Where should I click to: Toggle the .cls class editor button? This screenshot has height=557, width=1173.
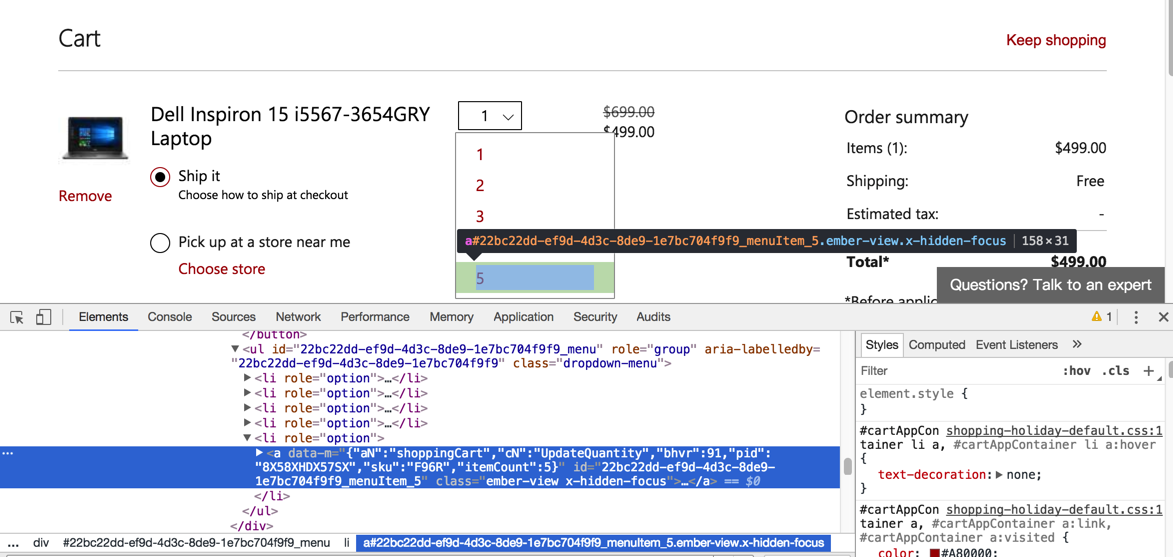(x=1115, y=371)
